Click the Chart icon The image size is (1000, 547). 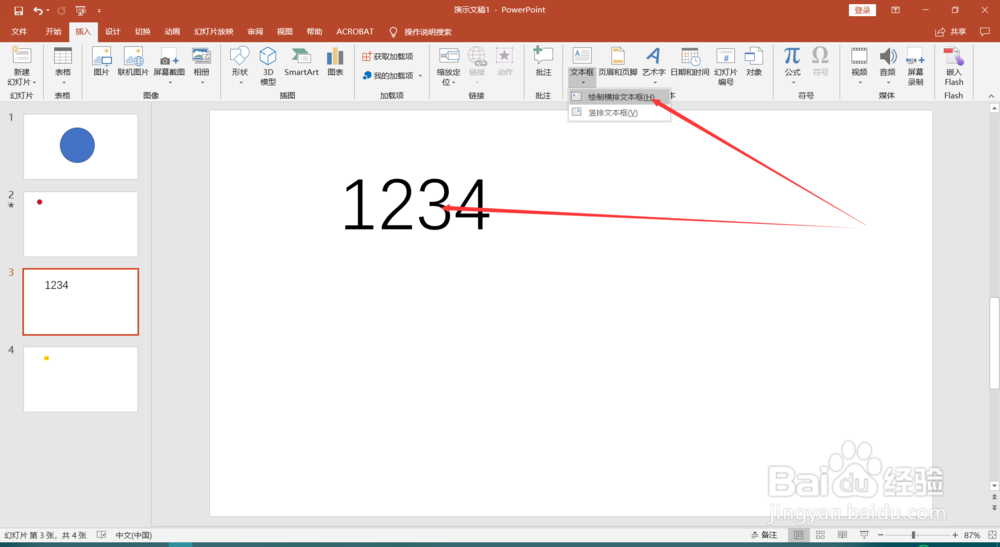335,56
